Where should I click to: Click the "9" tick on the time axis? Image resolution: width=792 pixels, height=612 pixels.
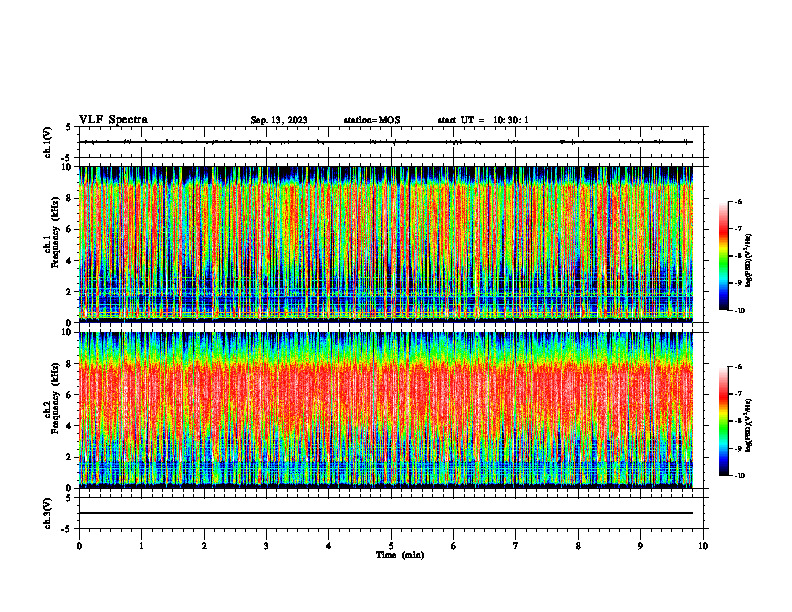[640, 546]
